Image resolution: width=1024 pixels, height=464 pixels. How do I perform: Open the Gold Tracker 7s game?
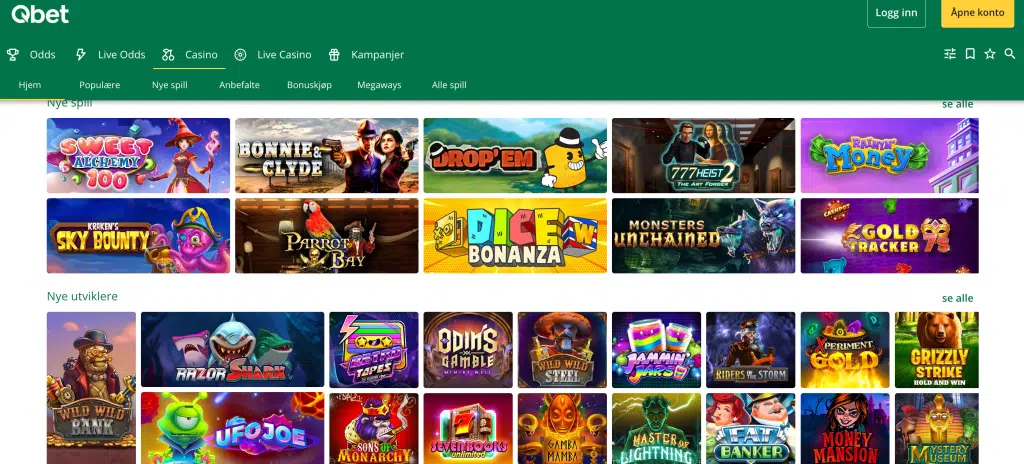click(x=889, y=236)
